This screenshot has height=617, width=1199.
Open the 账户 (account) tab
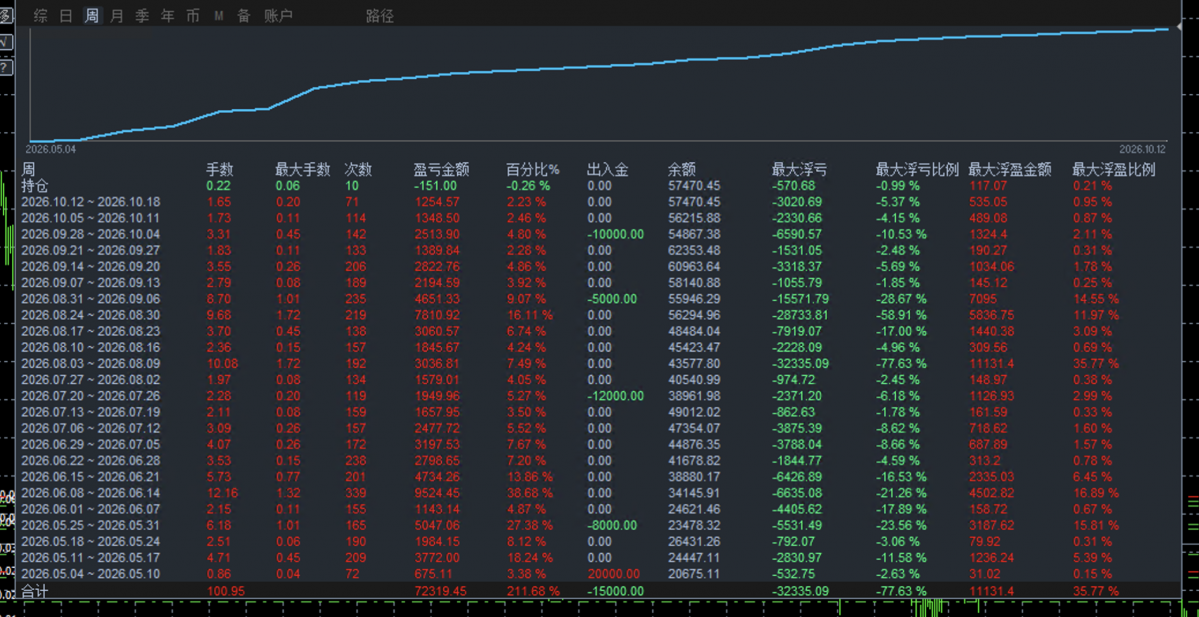coord(278,15)
